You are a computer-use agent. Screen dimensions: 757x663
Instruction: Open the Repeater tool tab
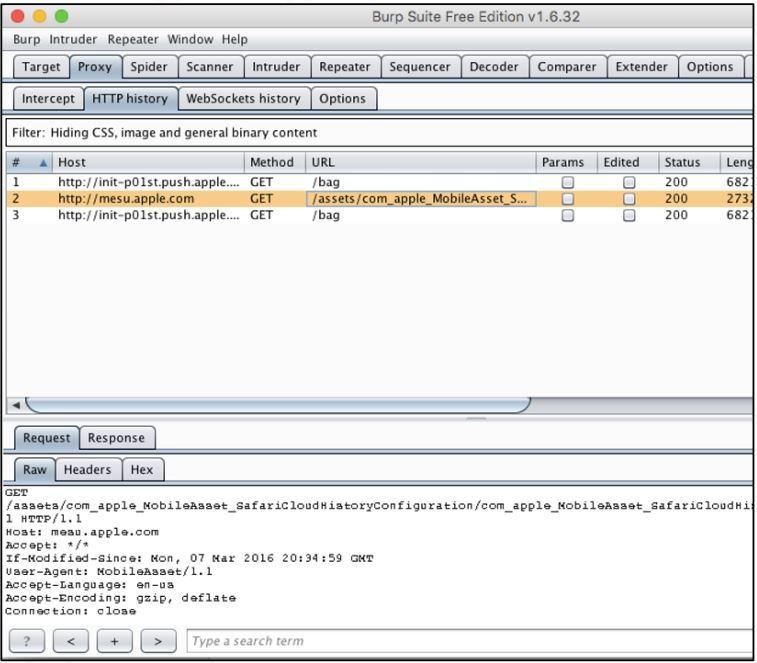coord(345,67)
